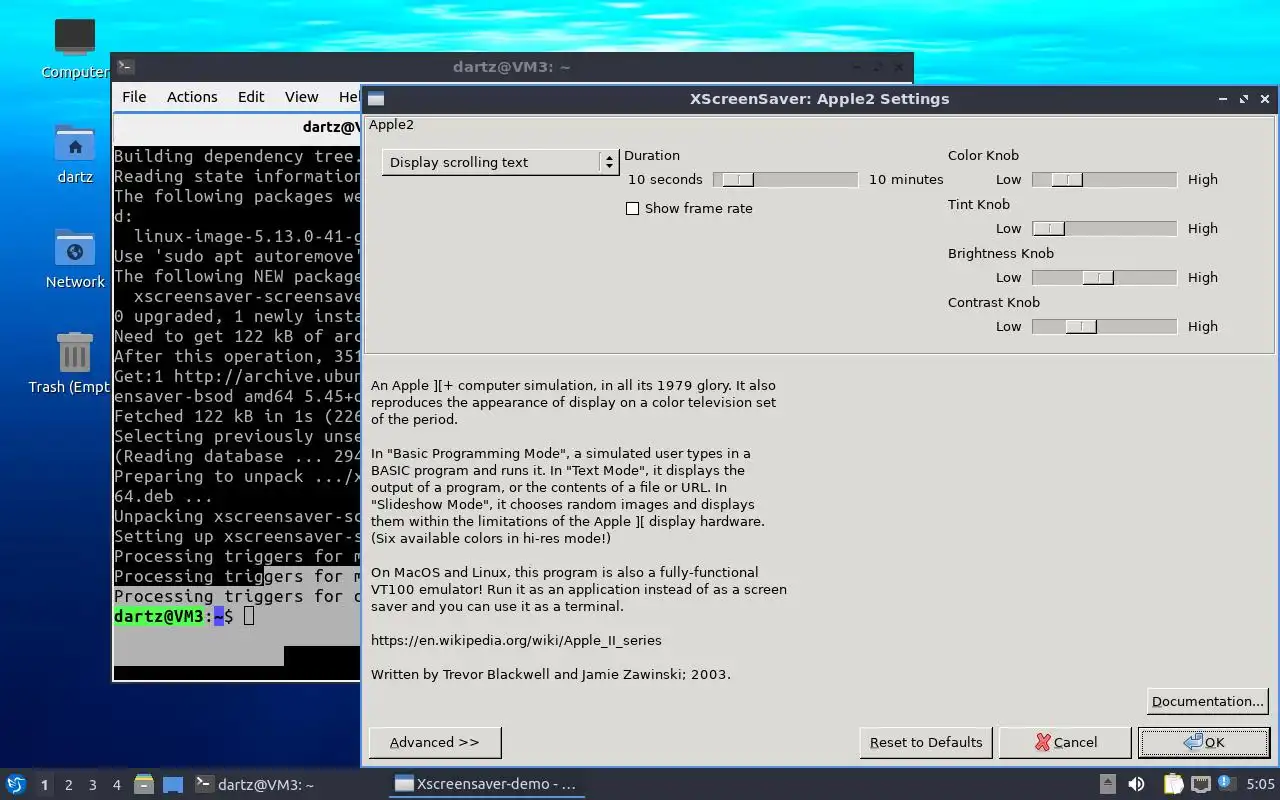Click the Apple2 frame label
The image size is (1280, 800).
click(391, 124)
